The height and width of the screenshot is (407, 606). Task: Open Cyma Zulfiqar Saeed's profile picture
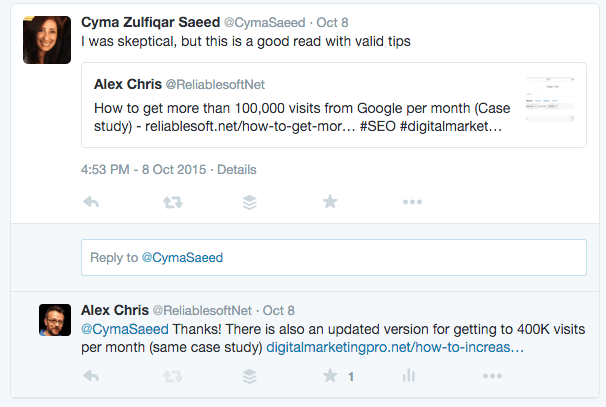coord(46,40)
